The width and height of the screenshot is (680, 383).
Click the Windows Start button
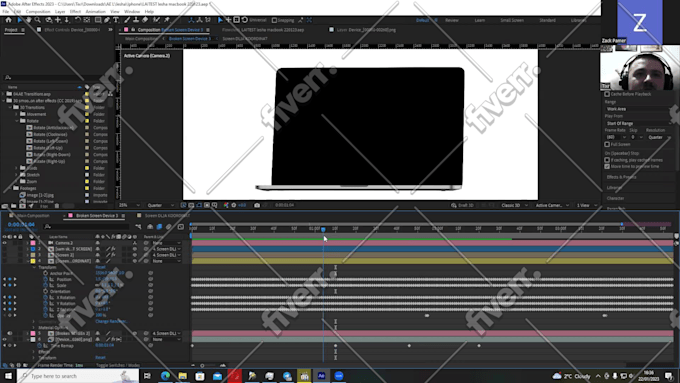(8, 376)
